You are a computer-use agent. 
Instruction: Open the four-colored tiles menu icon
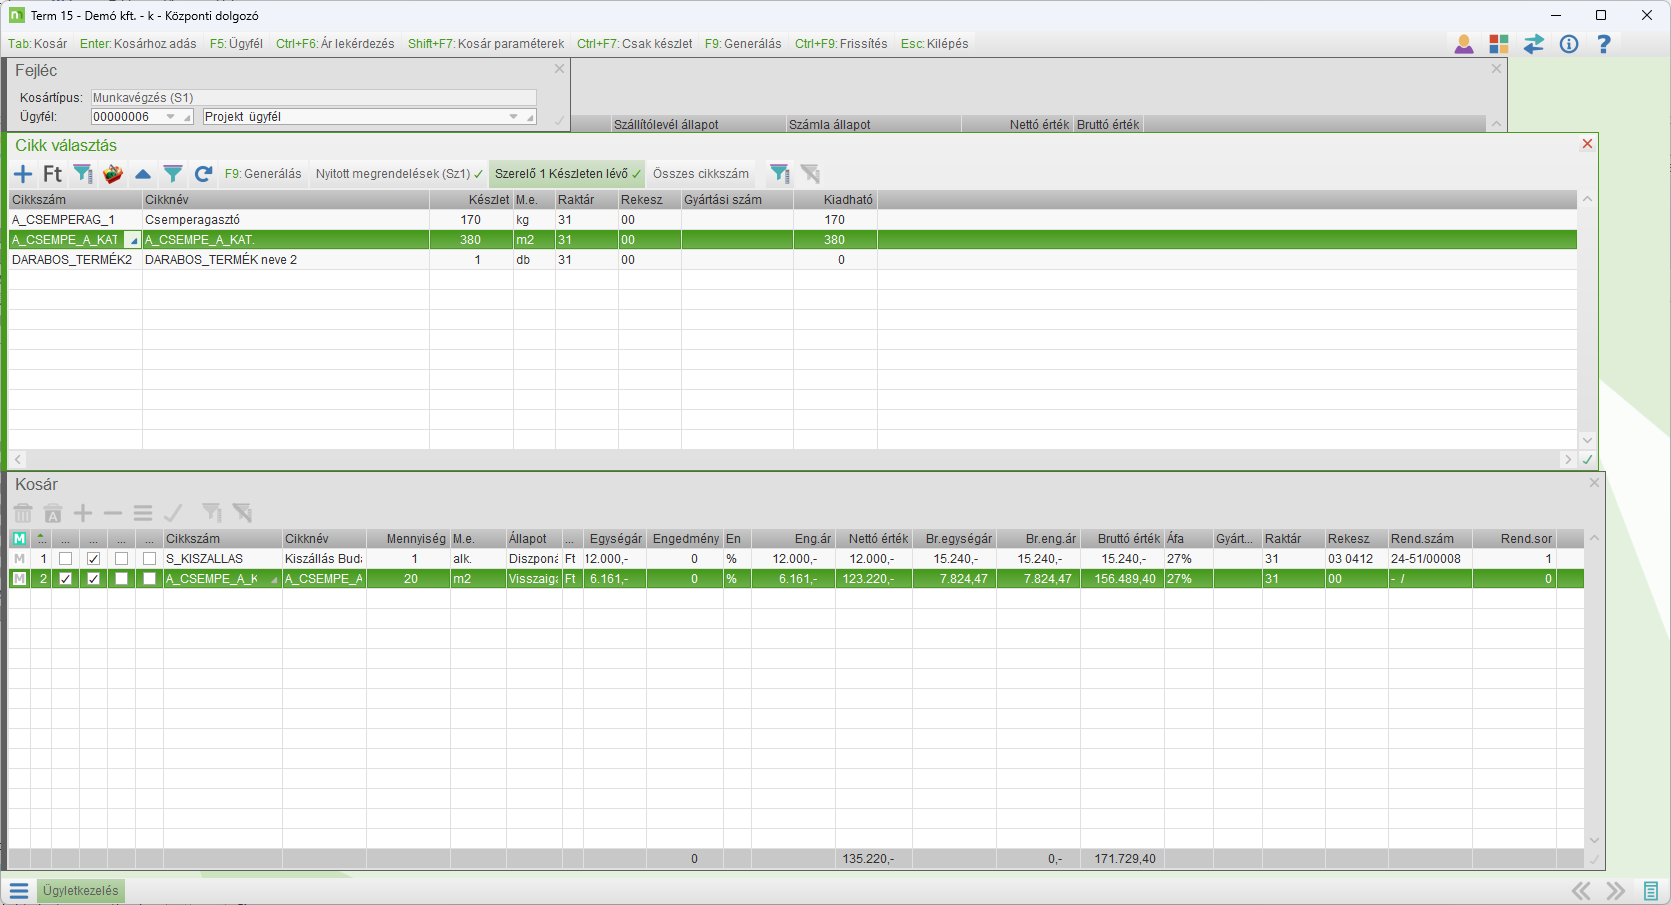1499,44
